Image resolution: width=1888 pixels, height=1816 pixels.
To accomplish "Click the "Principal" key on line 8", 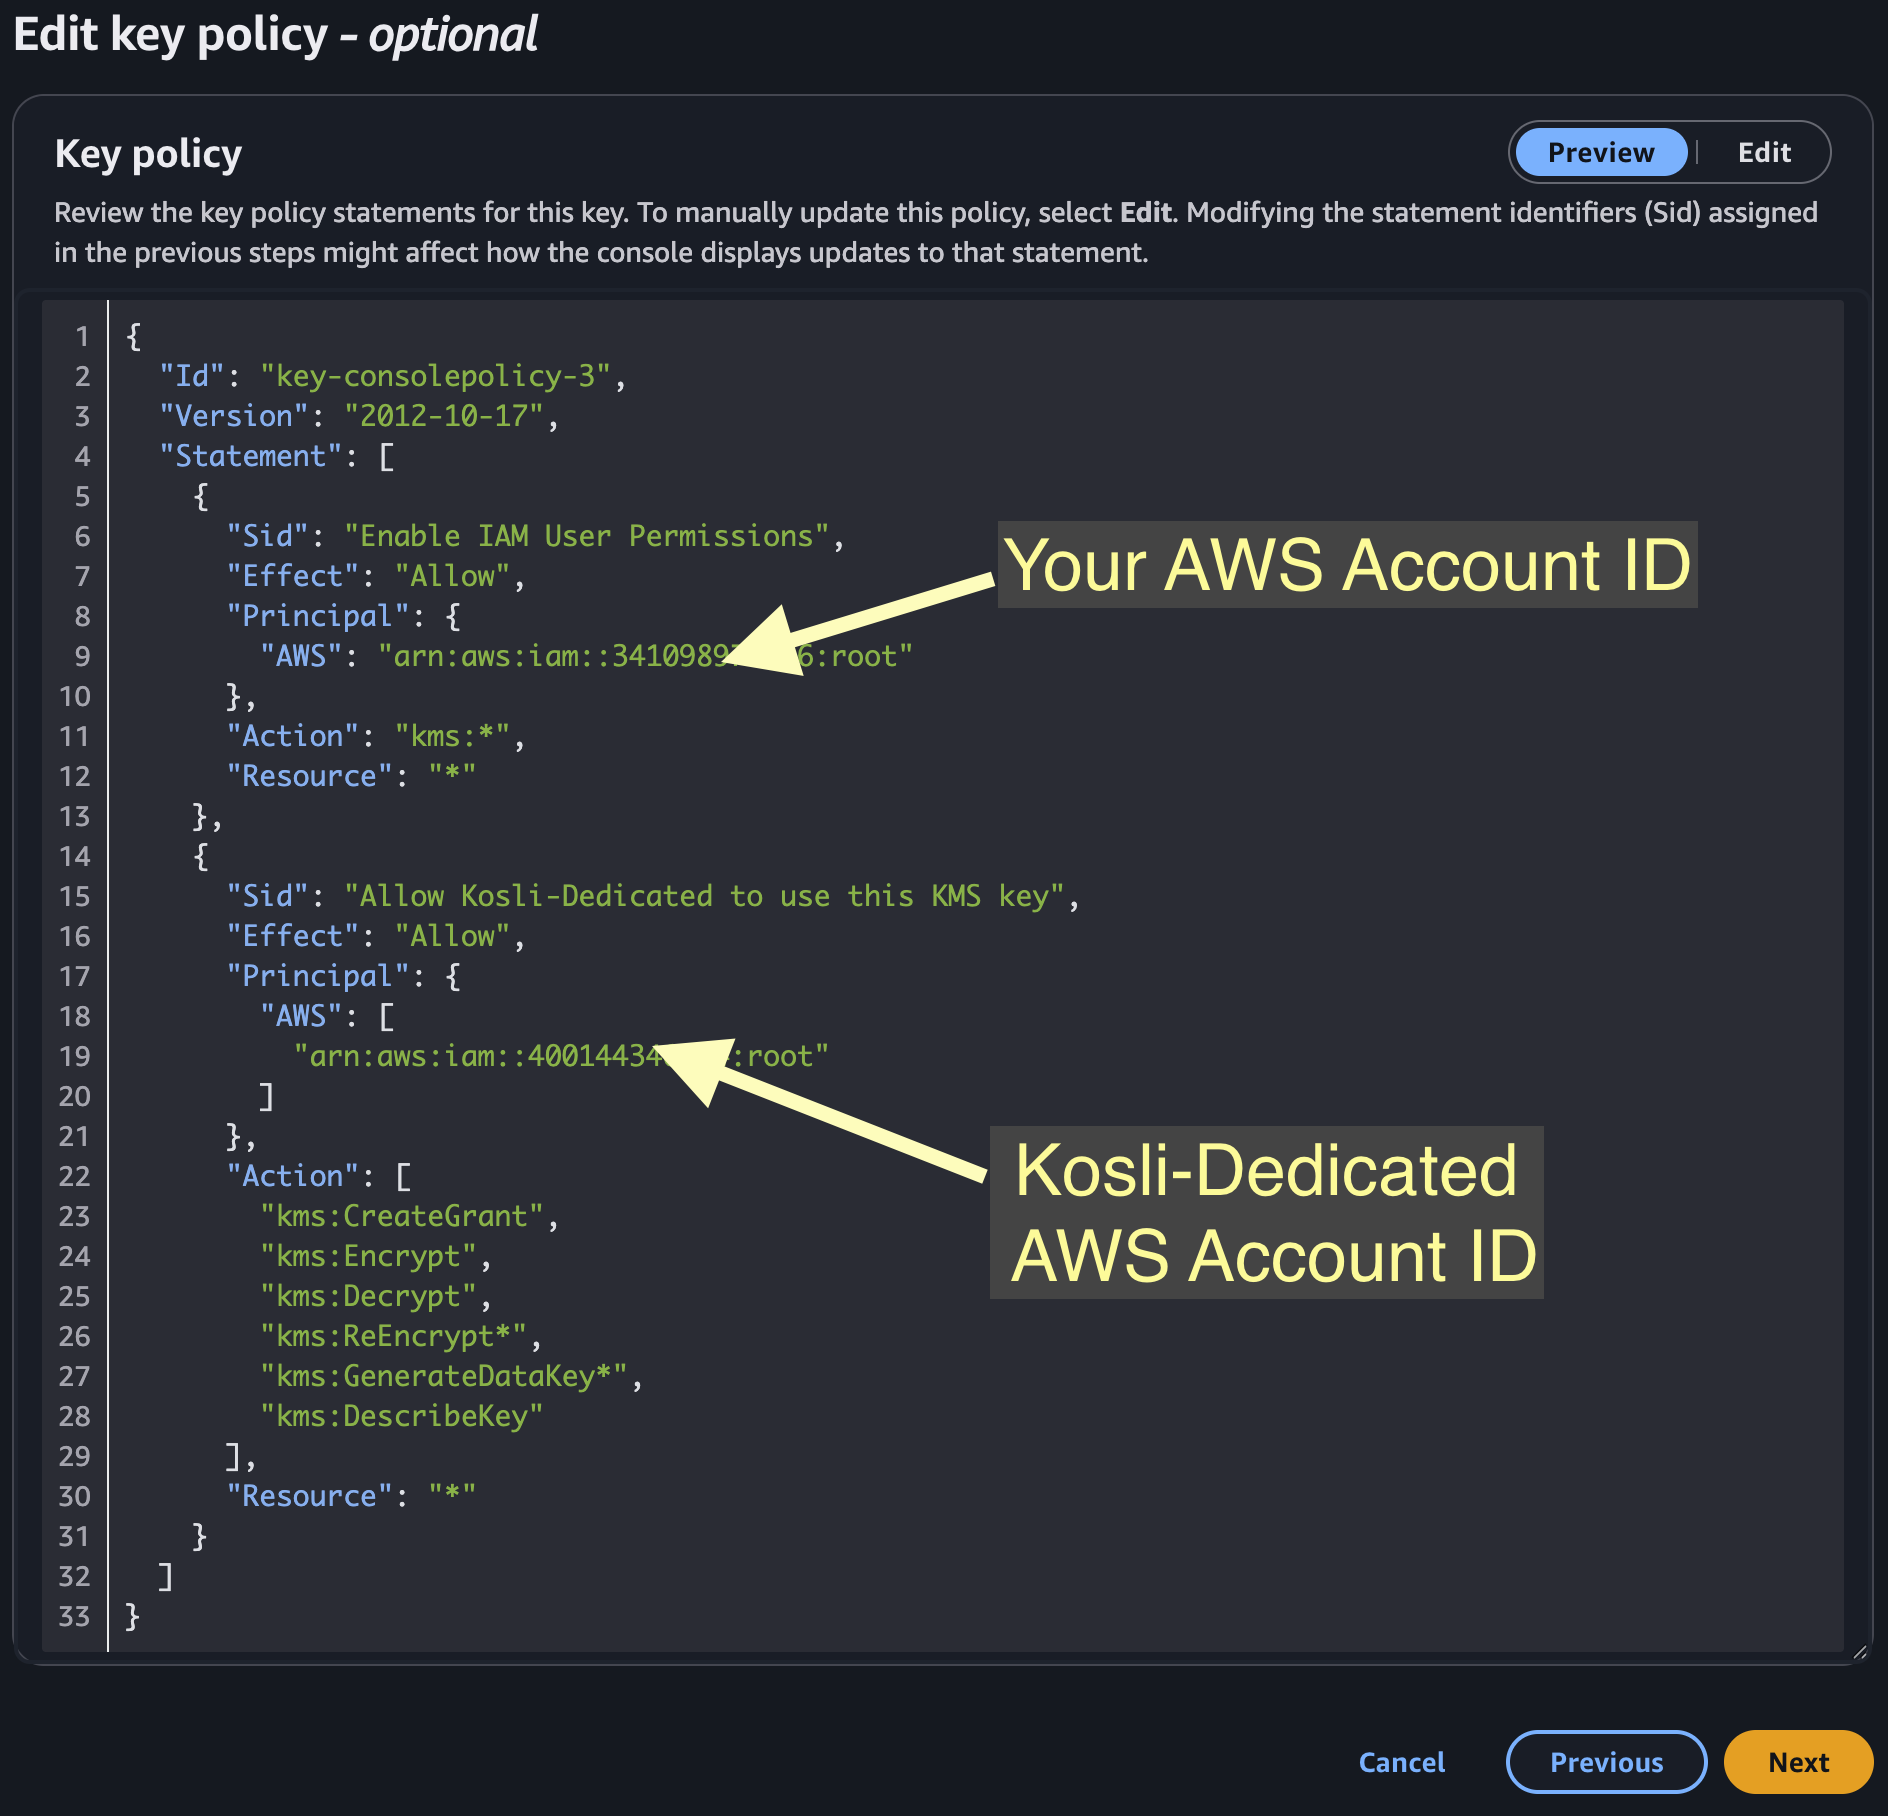I will pyautogui.click(x=318, y=616).
